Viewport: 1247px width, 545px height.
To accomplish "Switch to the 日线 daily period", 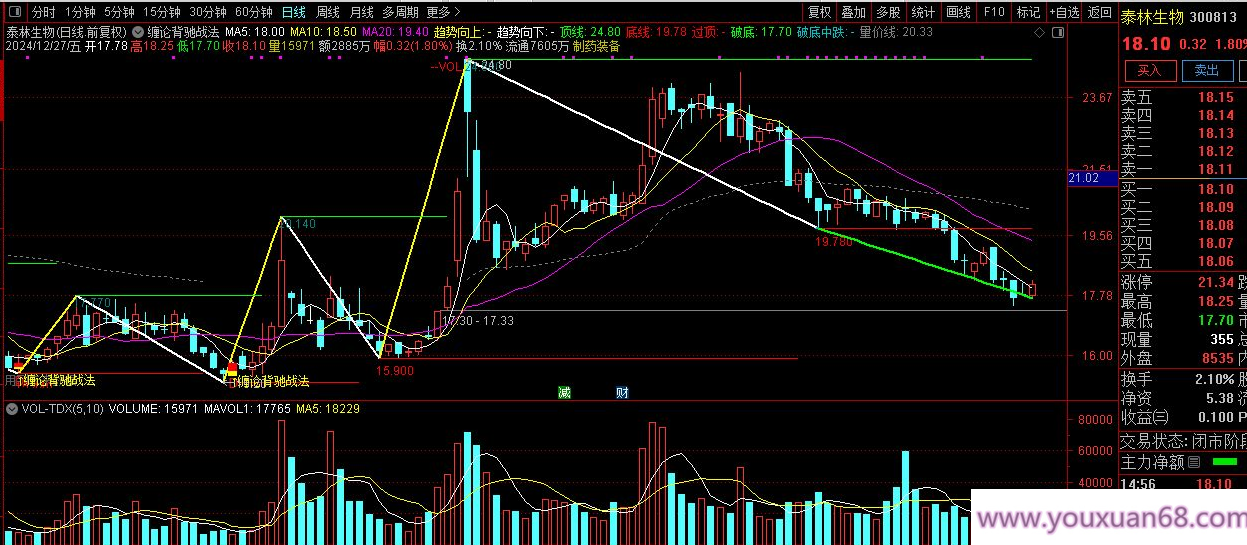I will click(293, 13).
